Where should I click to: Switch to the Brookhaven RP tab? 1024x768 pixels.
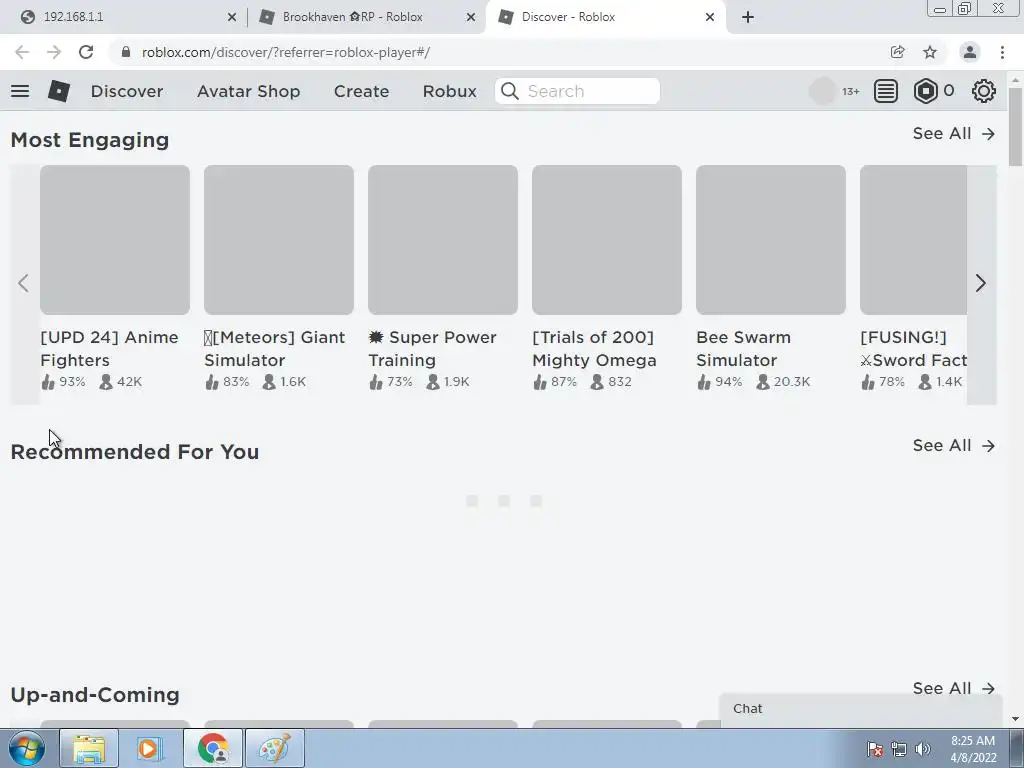(x=364, y=17)
